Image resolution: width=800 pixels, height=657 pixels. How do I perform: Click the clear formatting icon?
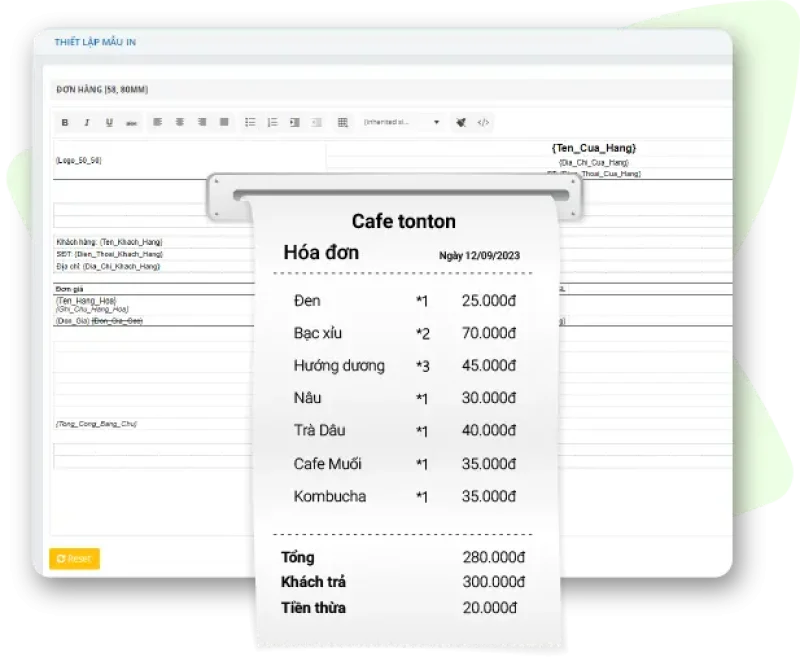(461, 122)
